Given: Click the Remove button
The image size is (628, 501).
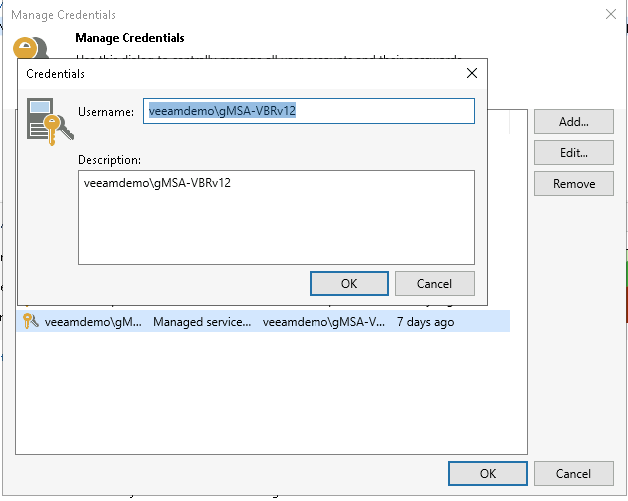Looking at the screenshot, I should point(573,184).
